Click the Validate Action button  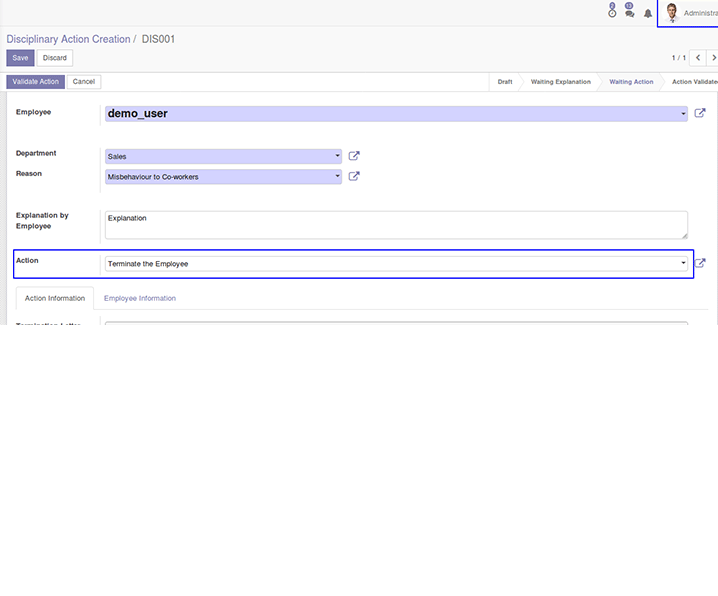tap(35, 82)
